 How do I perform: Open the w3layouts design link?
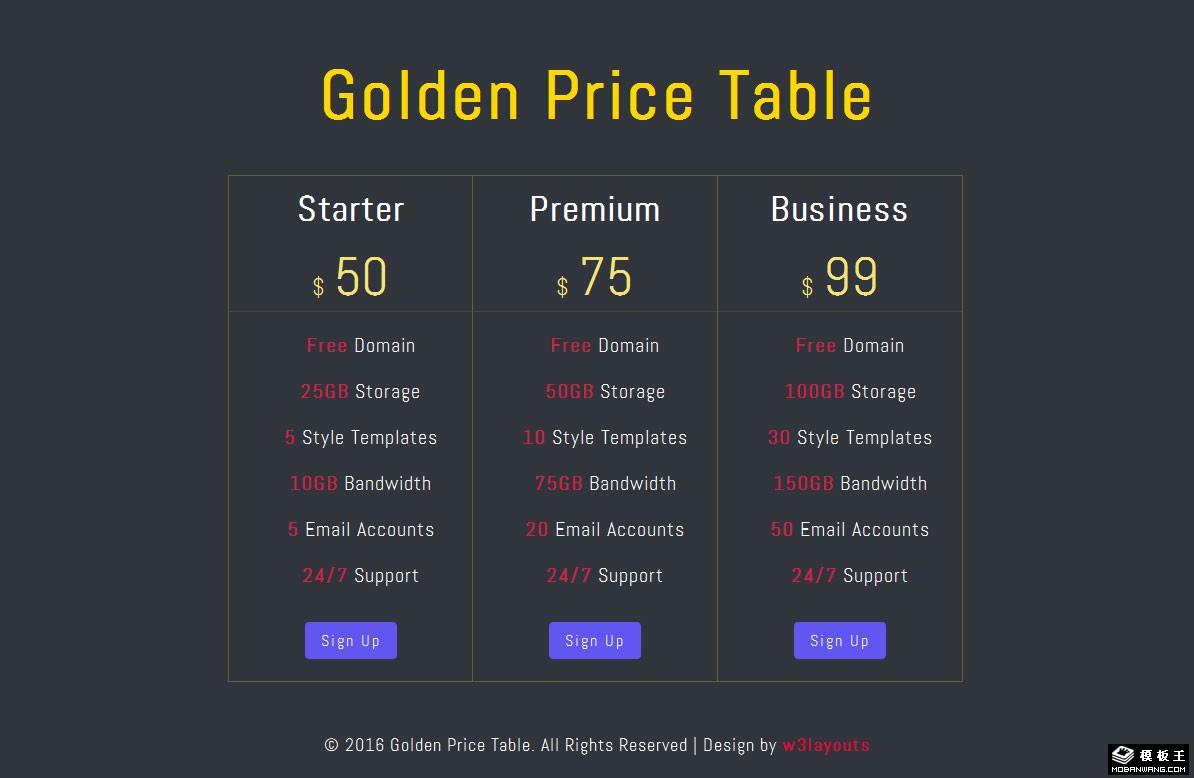pyautogui.click(x=826, y=745)
